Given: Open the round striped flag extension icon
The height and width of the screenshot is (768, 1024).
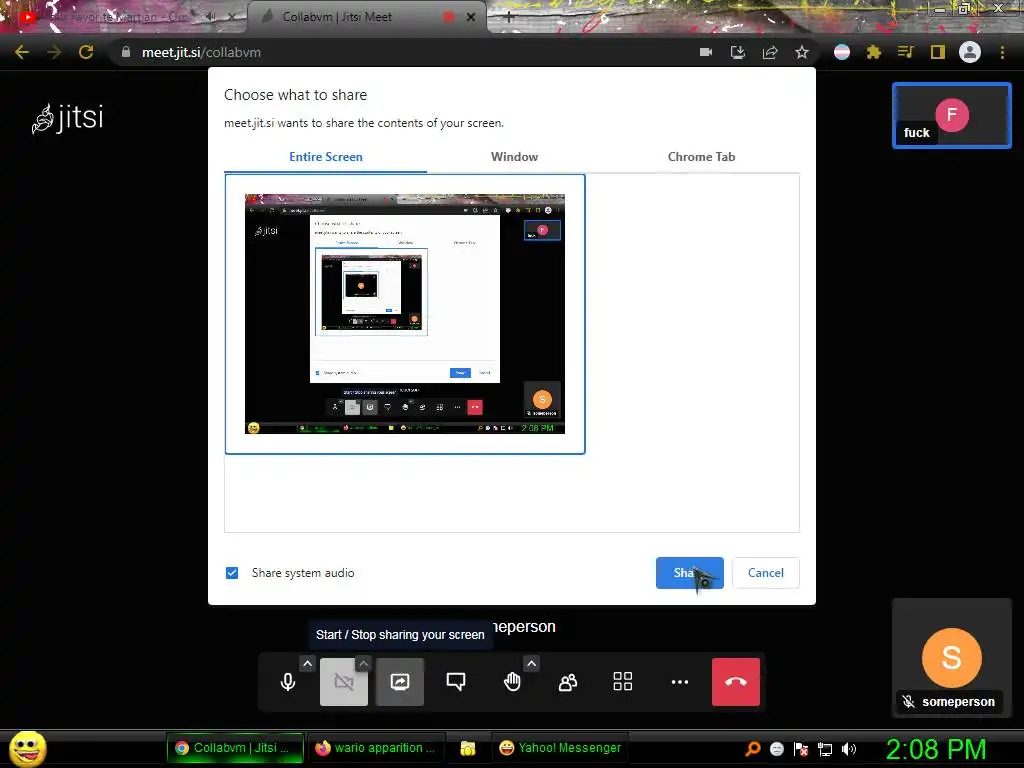Looking at the screenshot, I should coord(842,52).
